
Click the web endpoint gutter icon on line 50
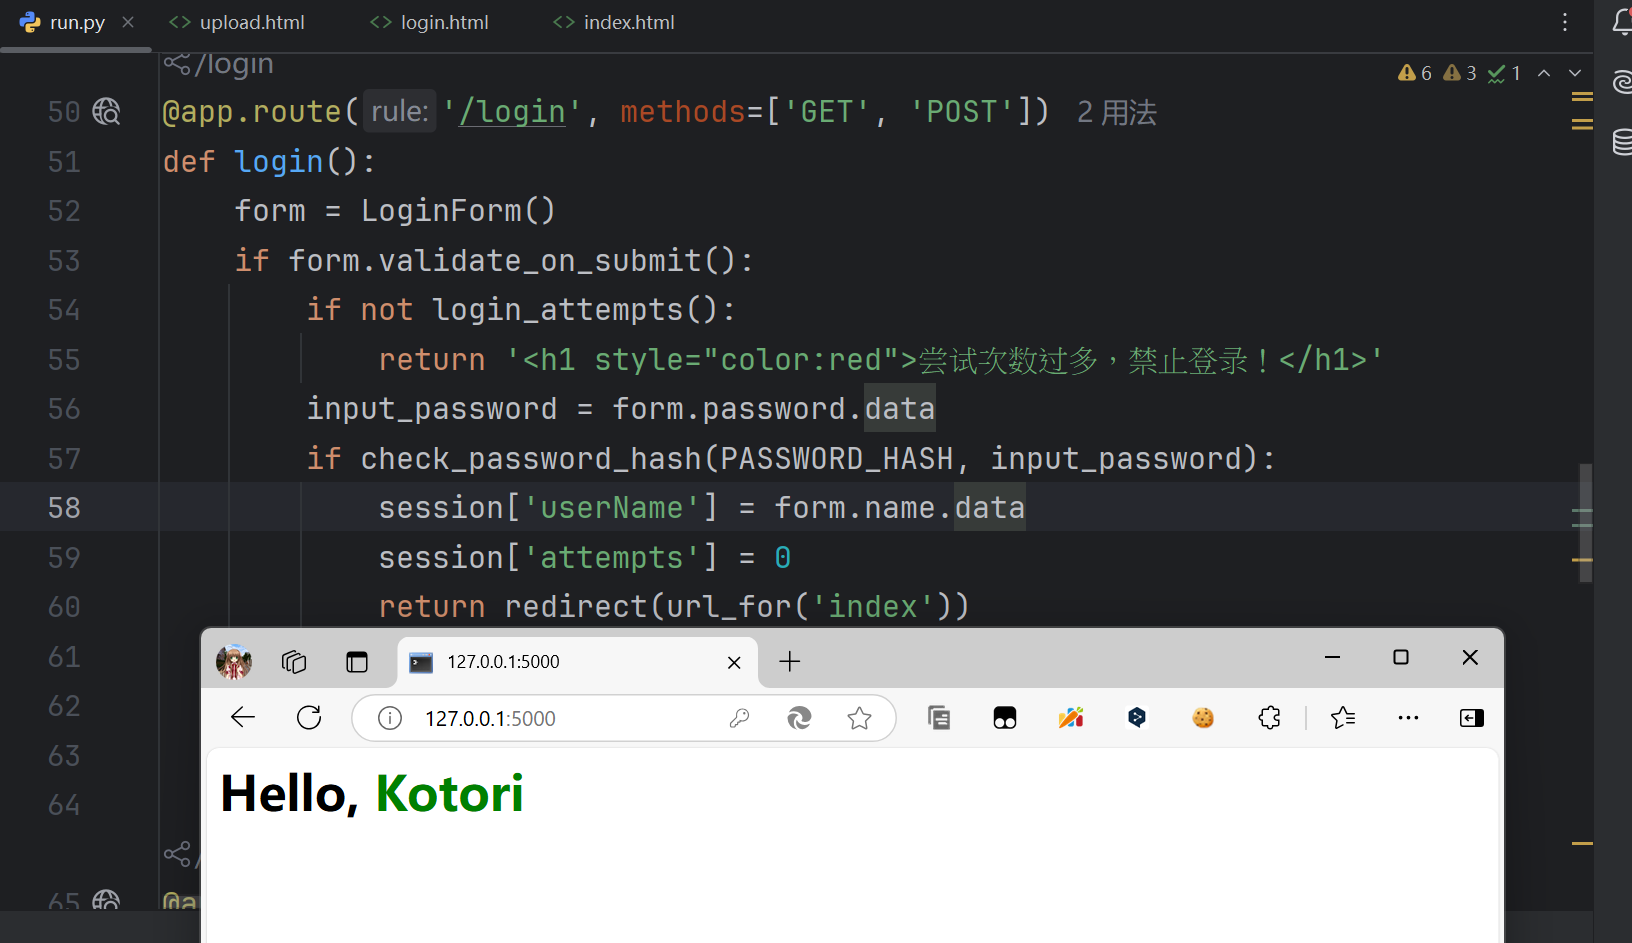tap(106, 112)
